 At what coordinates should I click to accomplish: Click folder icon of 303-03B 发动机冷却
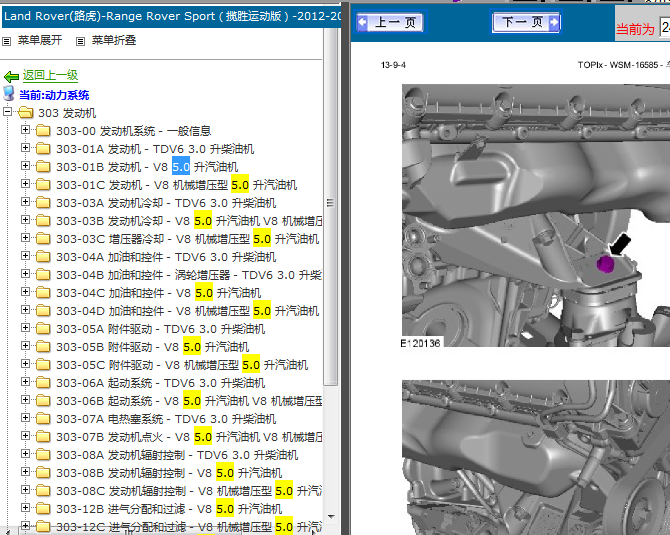43,220
